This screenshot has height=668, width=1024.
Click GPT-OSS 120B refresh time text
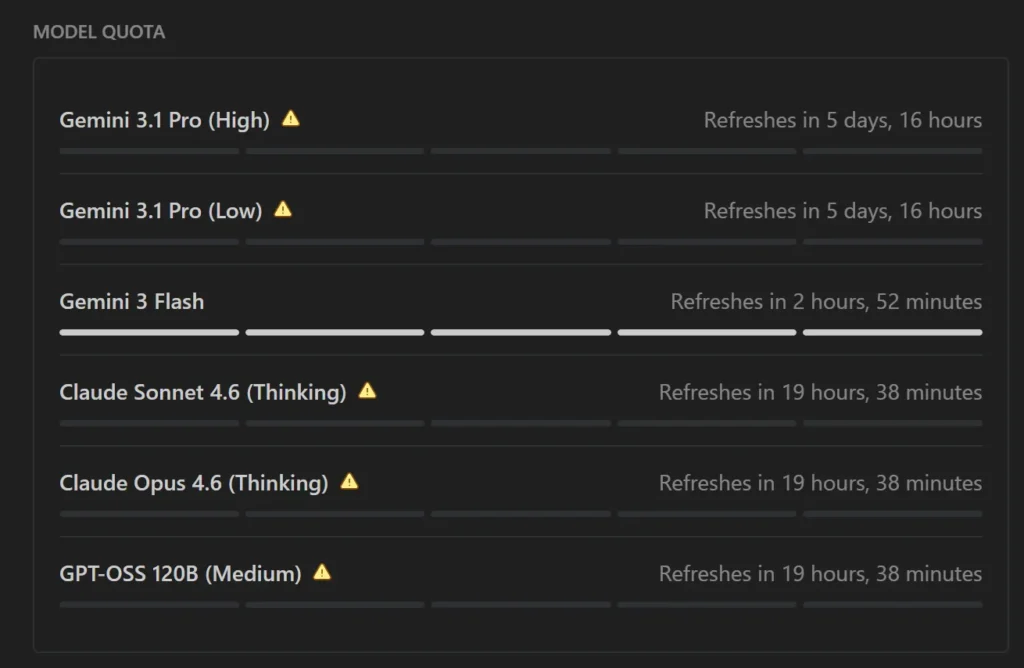(820, 574)
